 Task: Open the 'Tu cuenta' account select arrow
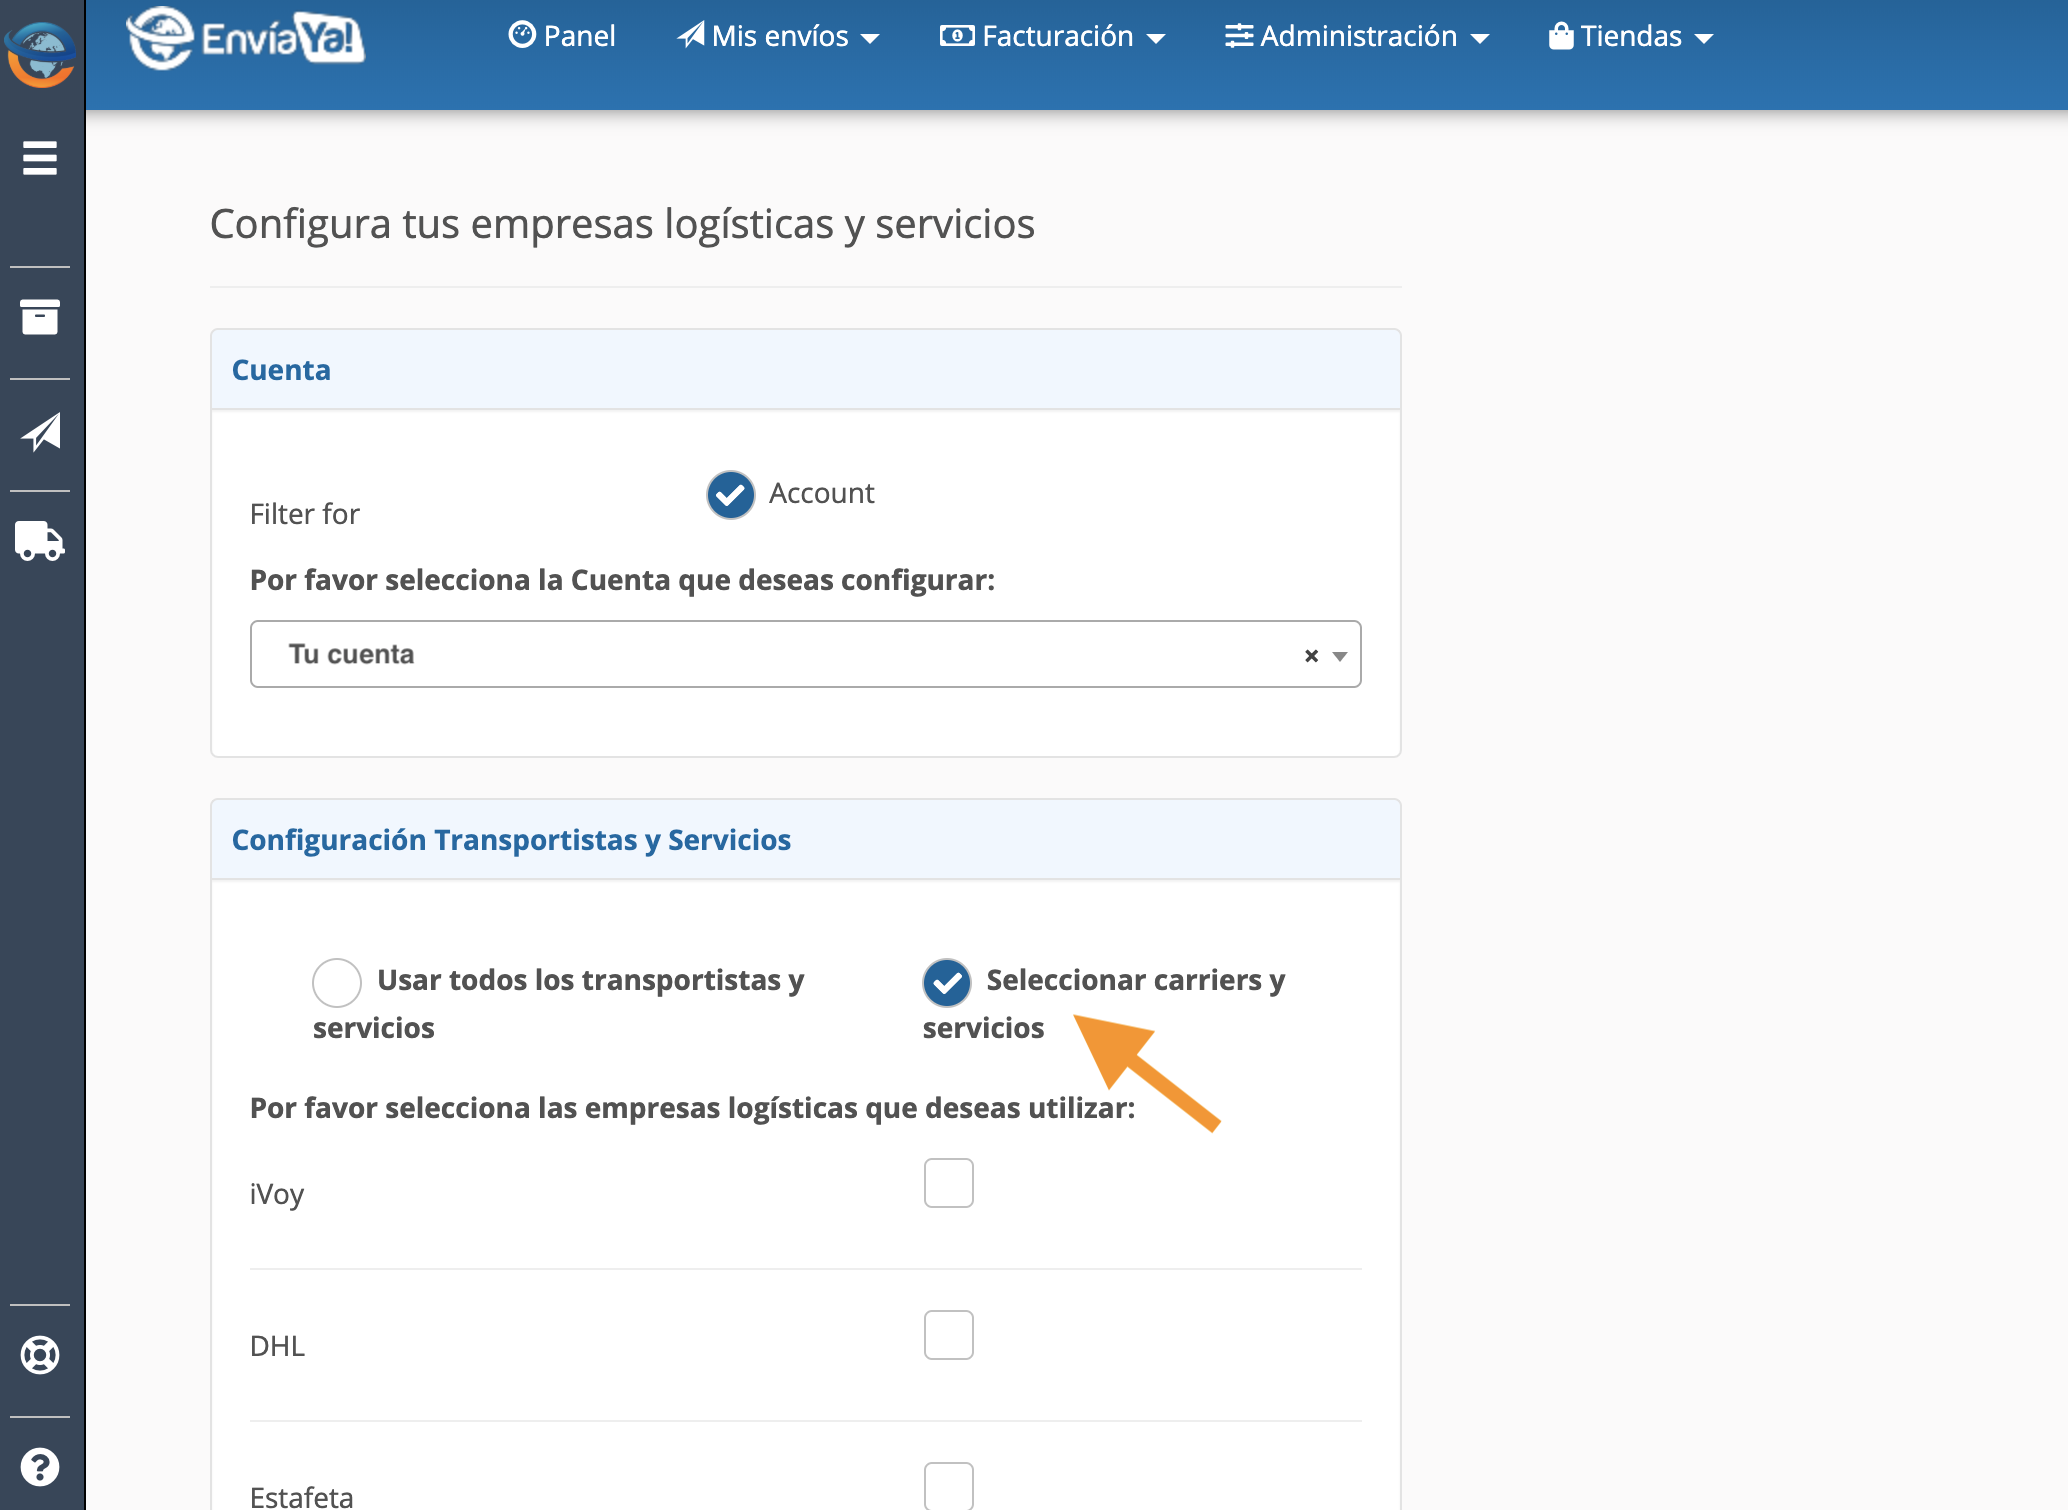point(1340,656)
